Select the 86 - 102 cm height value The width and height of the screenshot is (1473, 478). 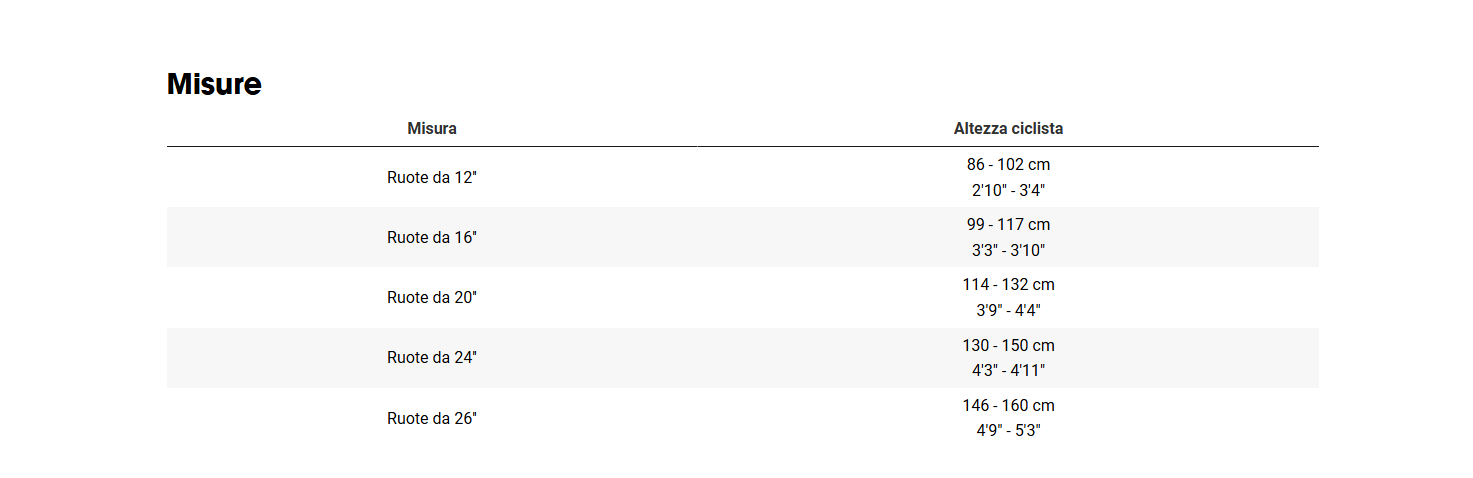pos(1008,165)
